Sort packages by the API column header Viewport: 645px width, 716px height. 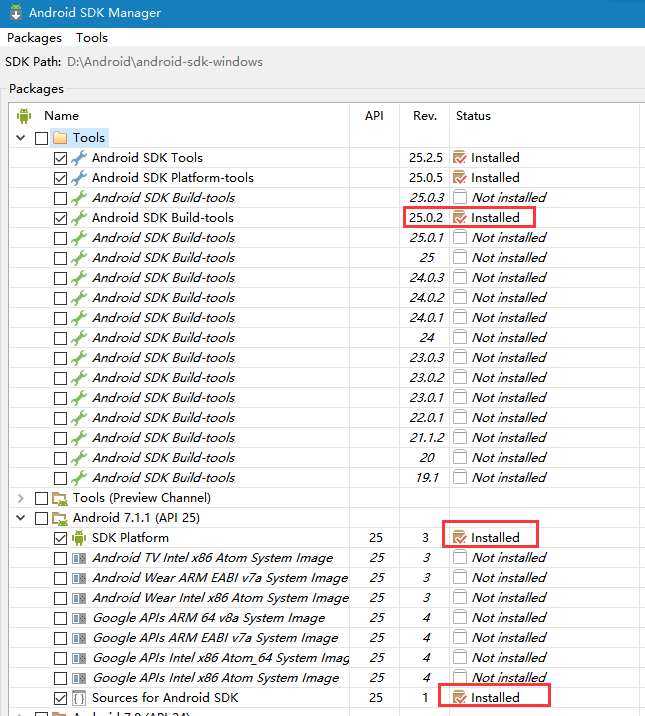tap(374, 115)
